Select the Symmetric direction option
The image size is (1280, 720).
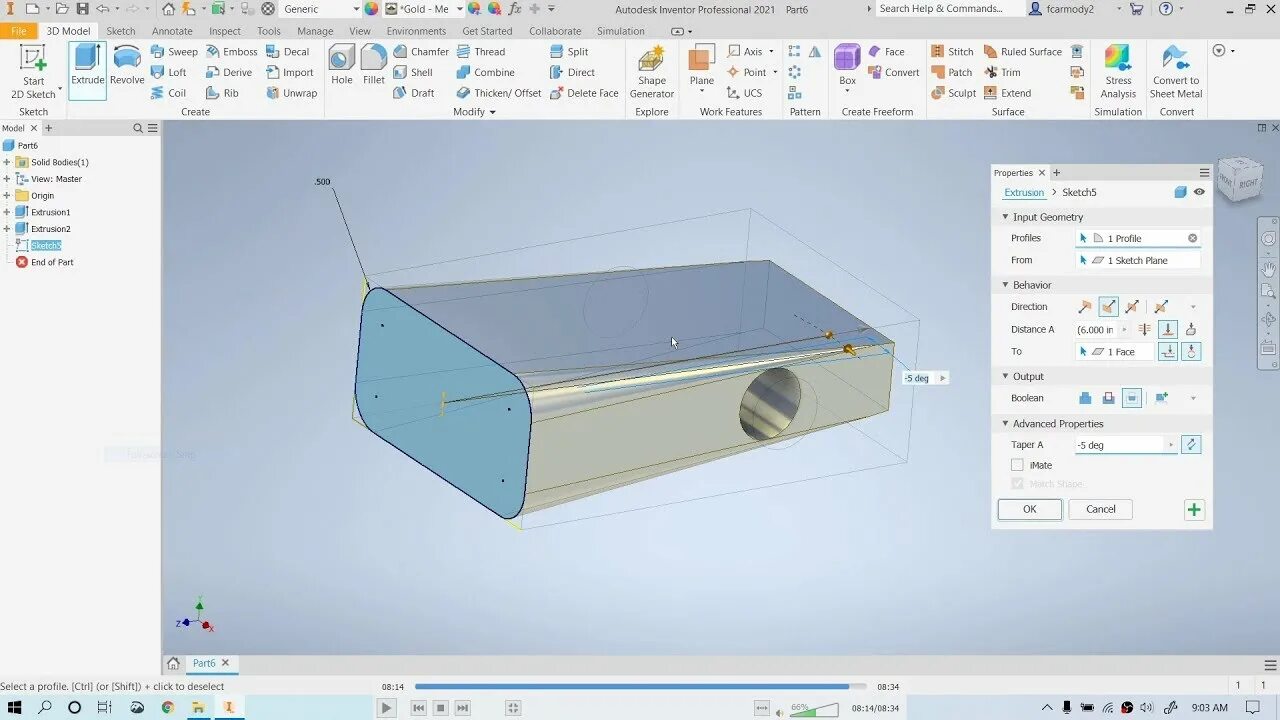[x=1132, y=307]
